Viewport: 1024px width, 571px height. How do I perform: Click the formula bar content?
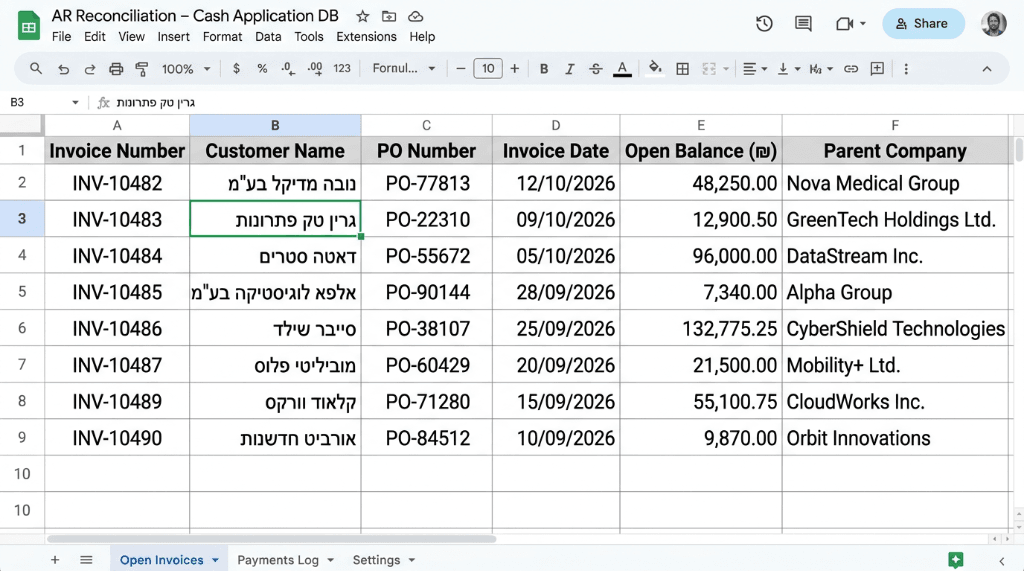click(x=155, y=103)
